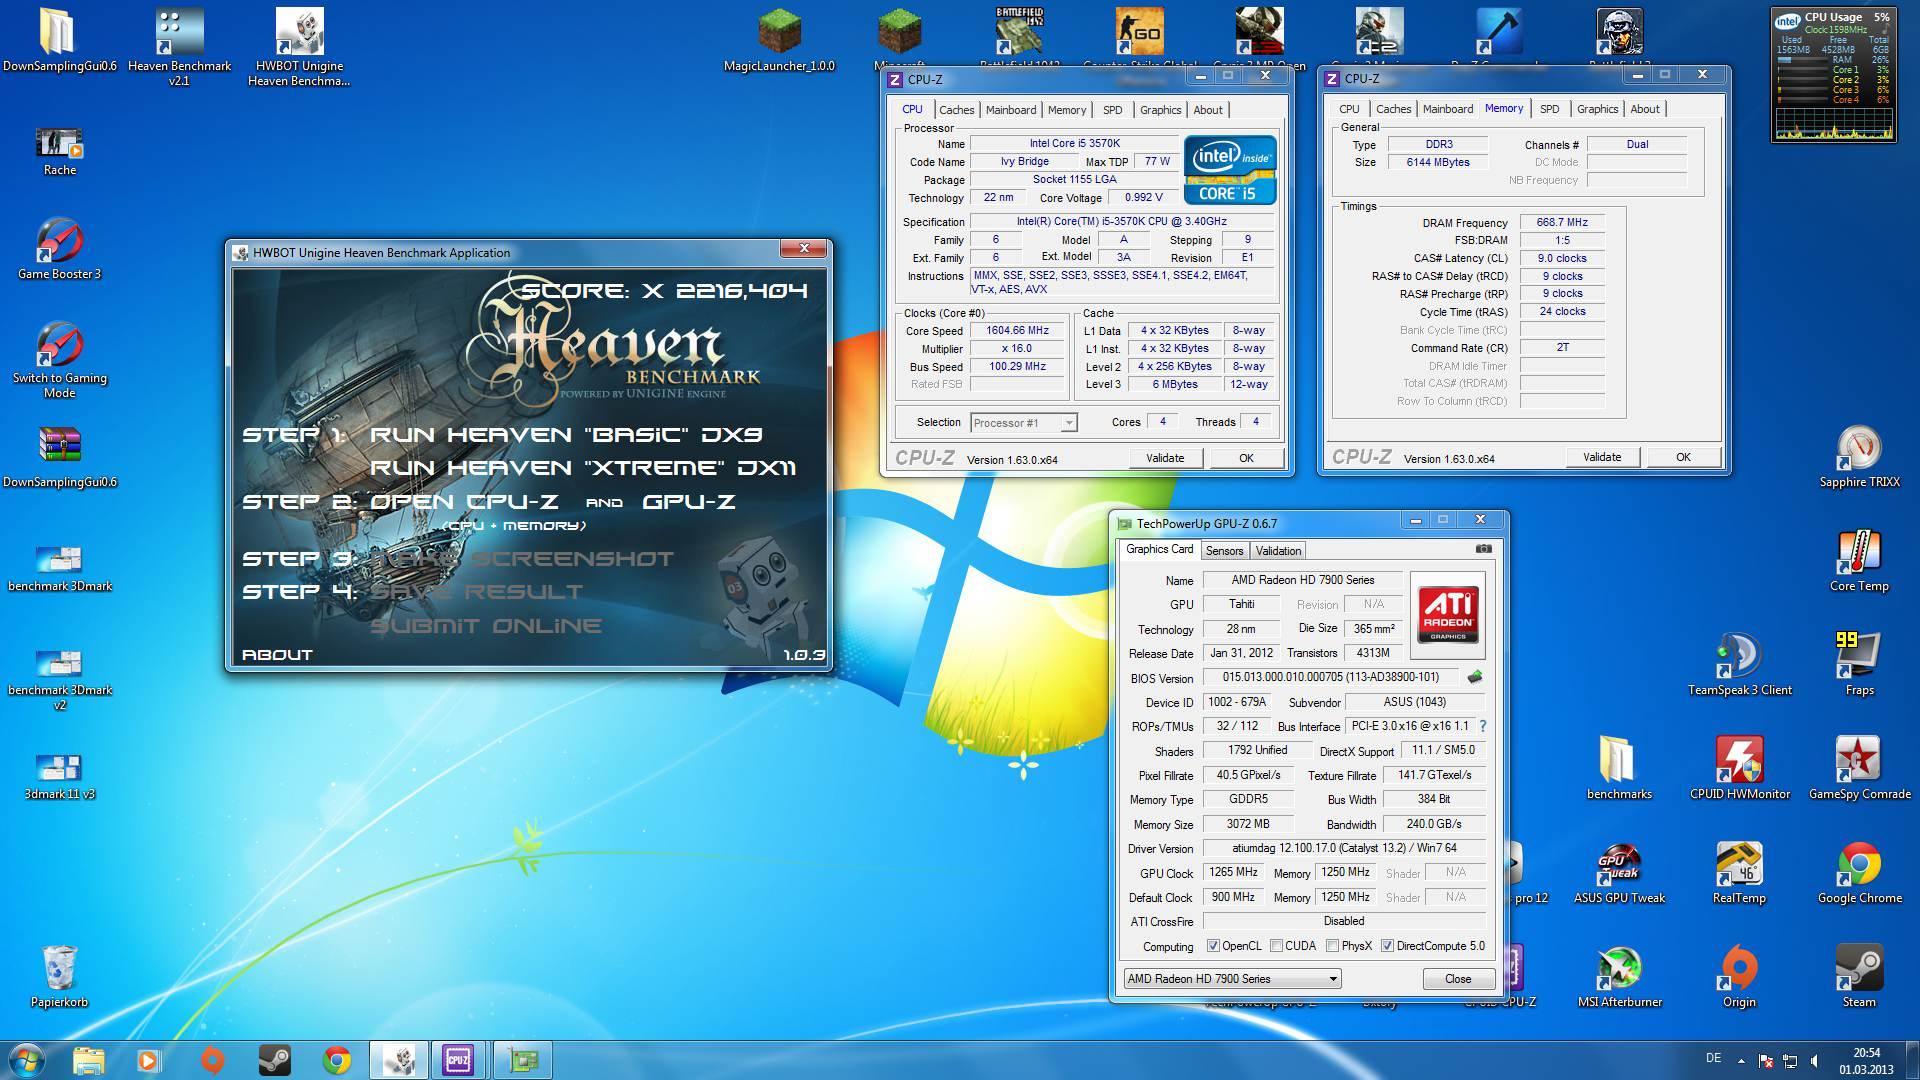
Task: Open About tab in right CPU-Z window
Action: click(1645, 109)
